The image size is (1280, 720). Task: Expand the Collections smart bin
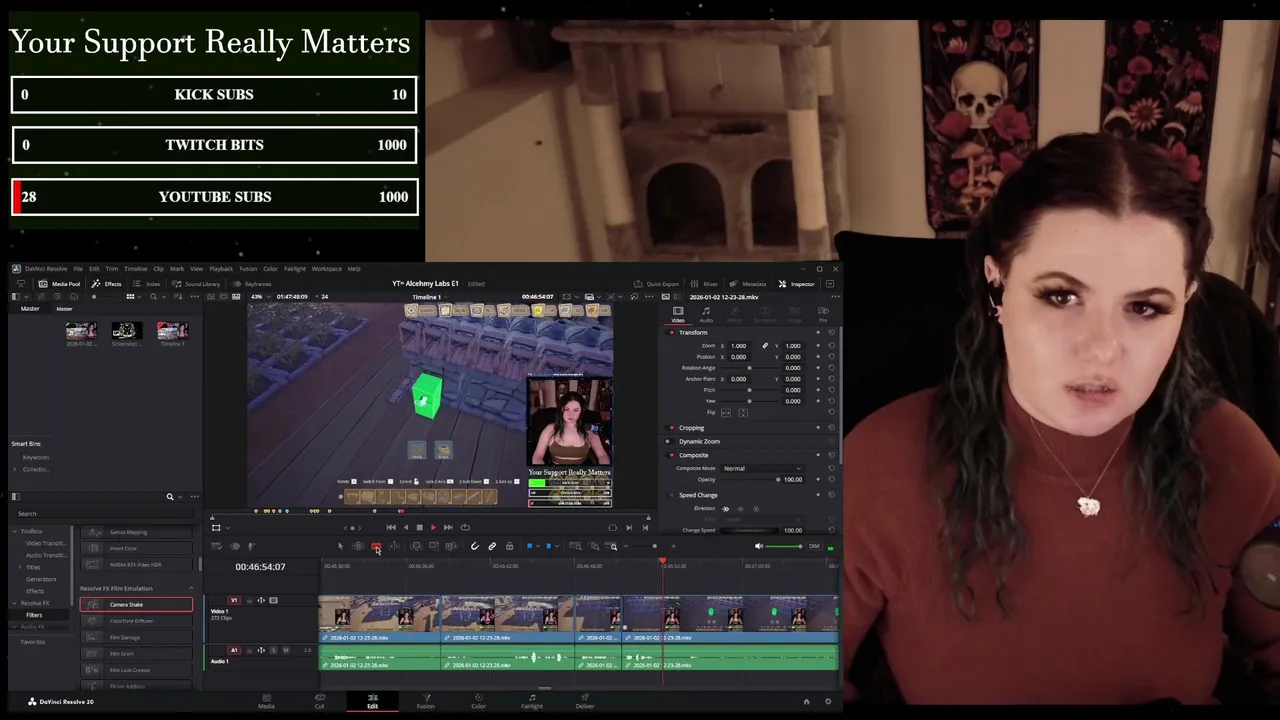[x=15, y=469]
